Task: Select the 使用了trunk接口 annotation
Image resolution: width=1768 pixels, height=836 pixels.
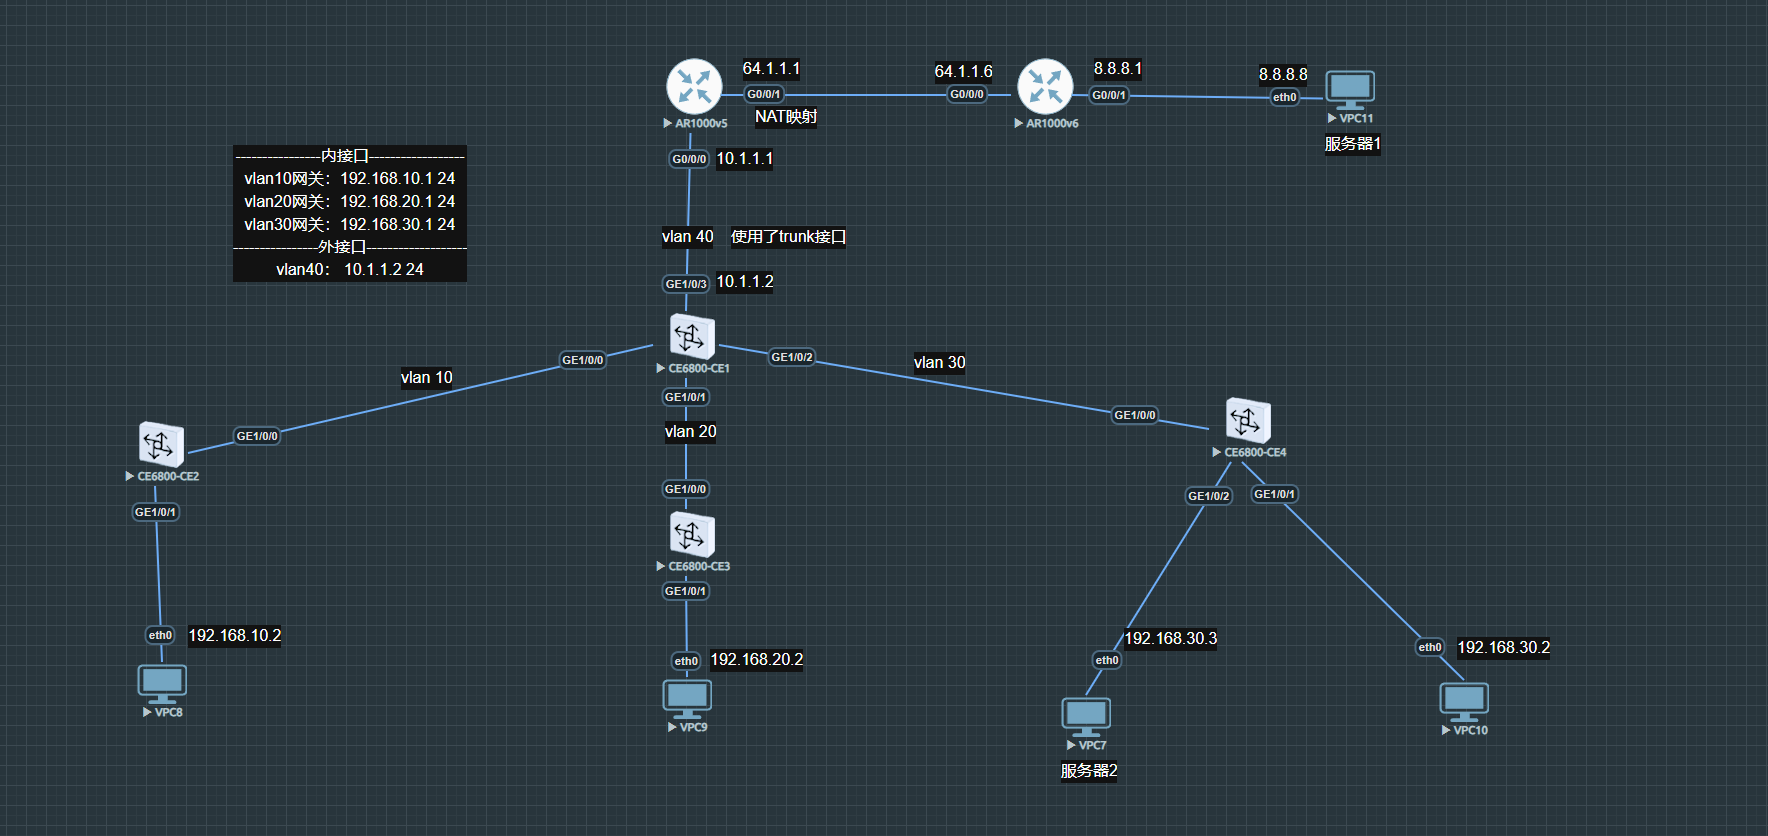Action: tap(788, 237)
